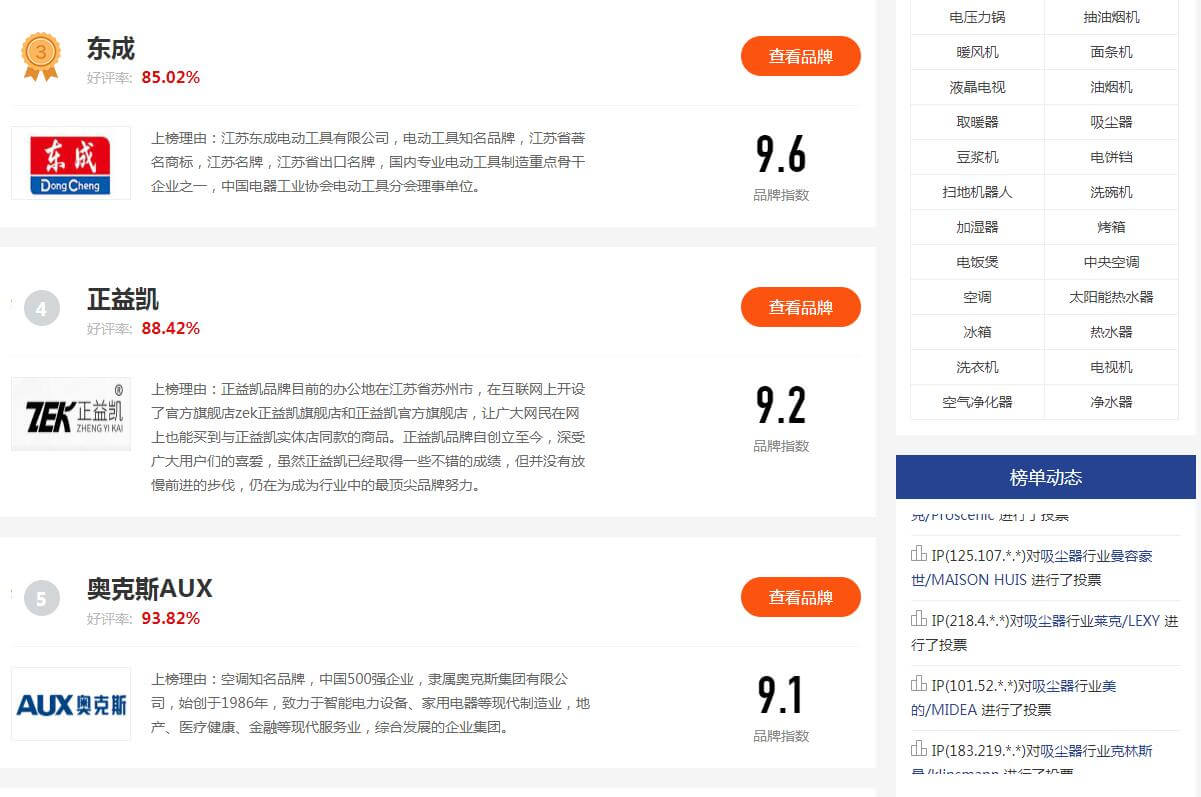Open the MIDEA vote entry

[1013, 698]
